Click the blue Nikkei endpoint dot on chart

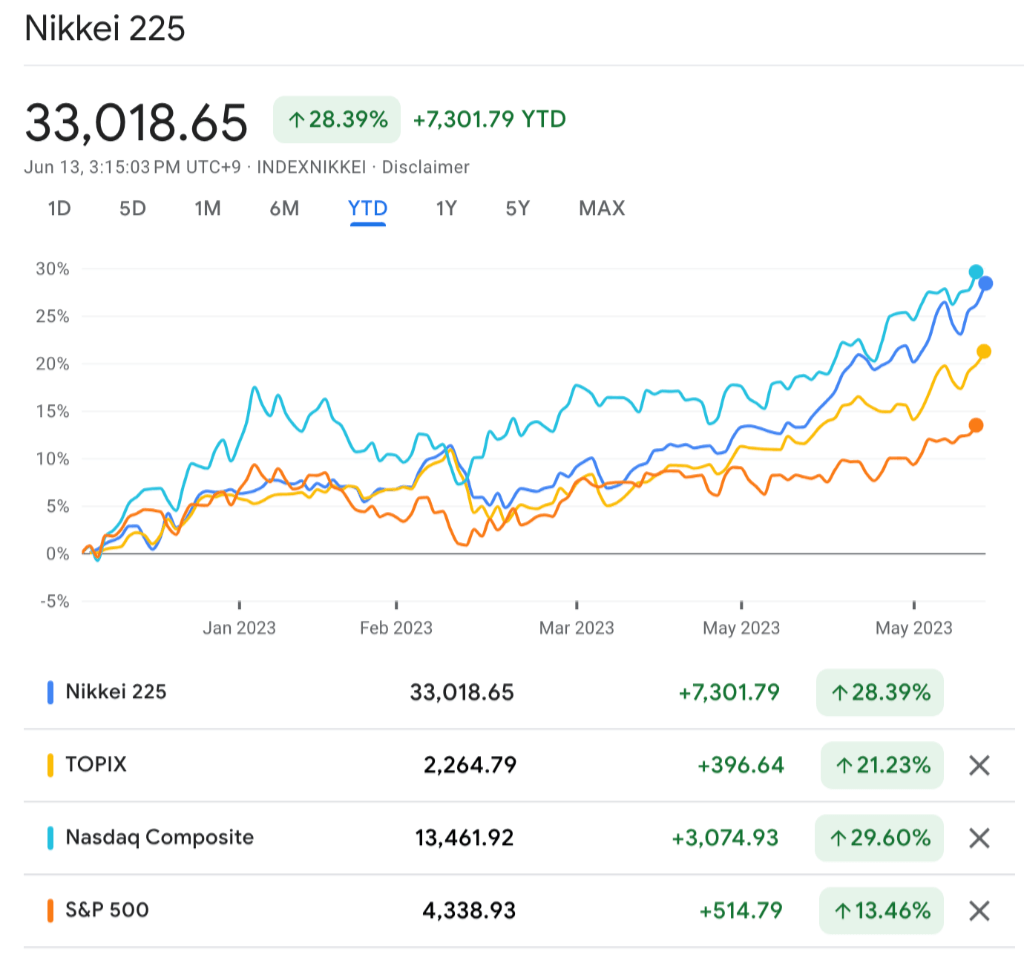(x=985, y=283)
